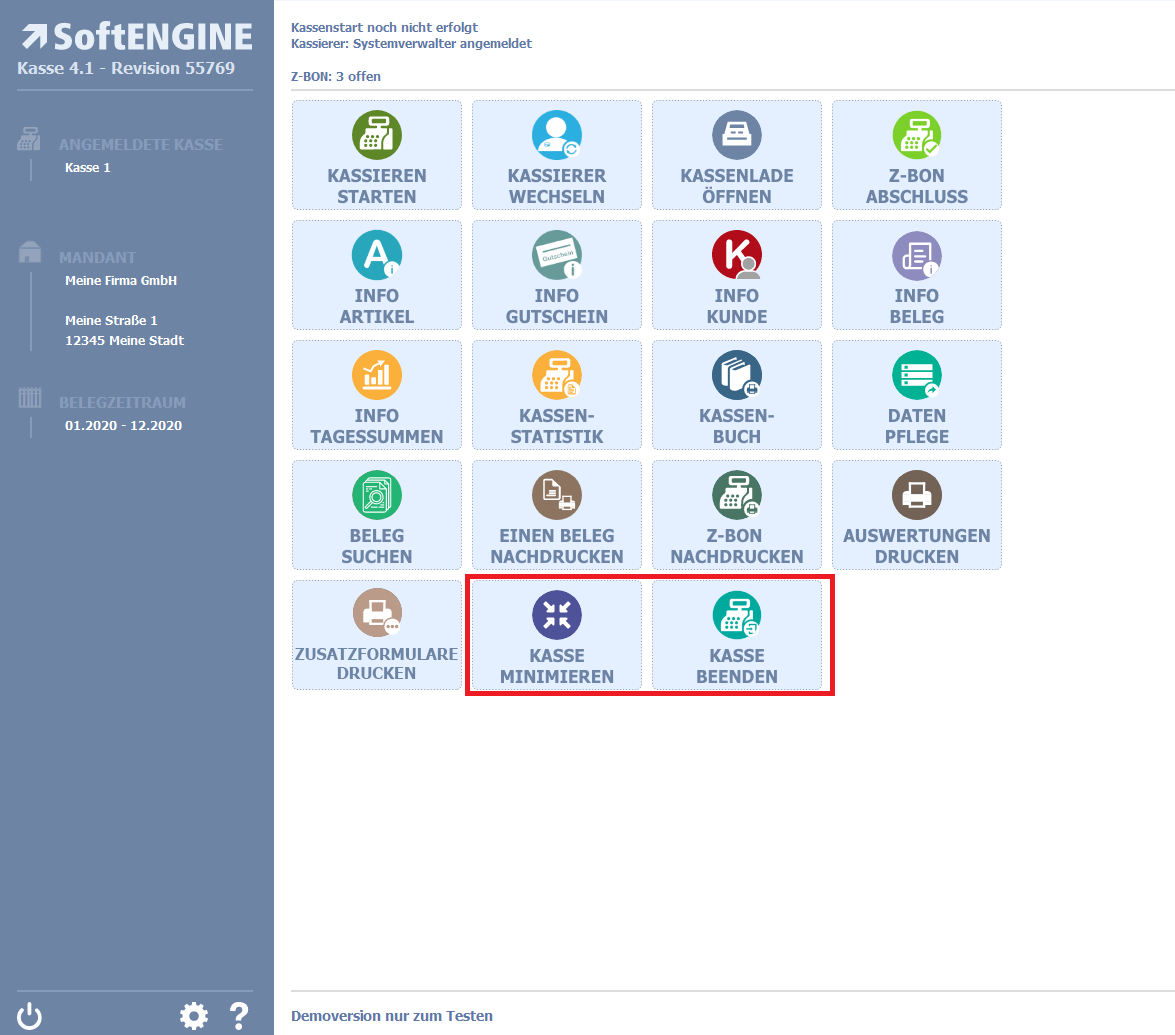
Task: Start the Z-Bon Abschluss
Action: tap(917, 155)
